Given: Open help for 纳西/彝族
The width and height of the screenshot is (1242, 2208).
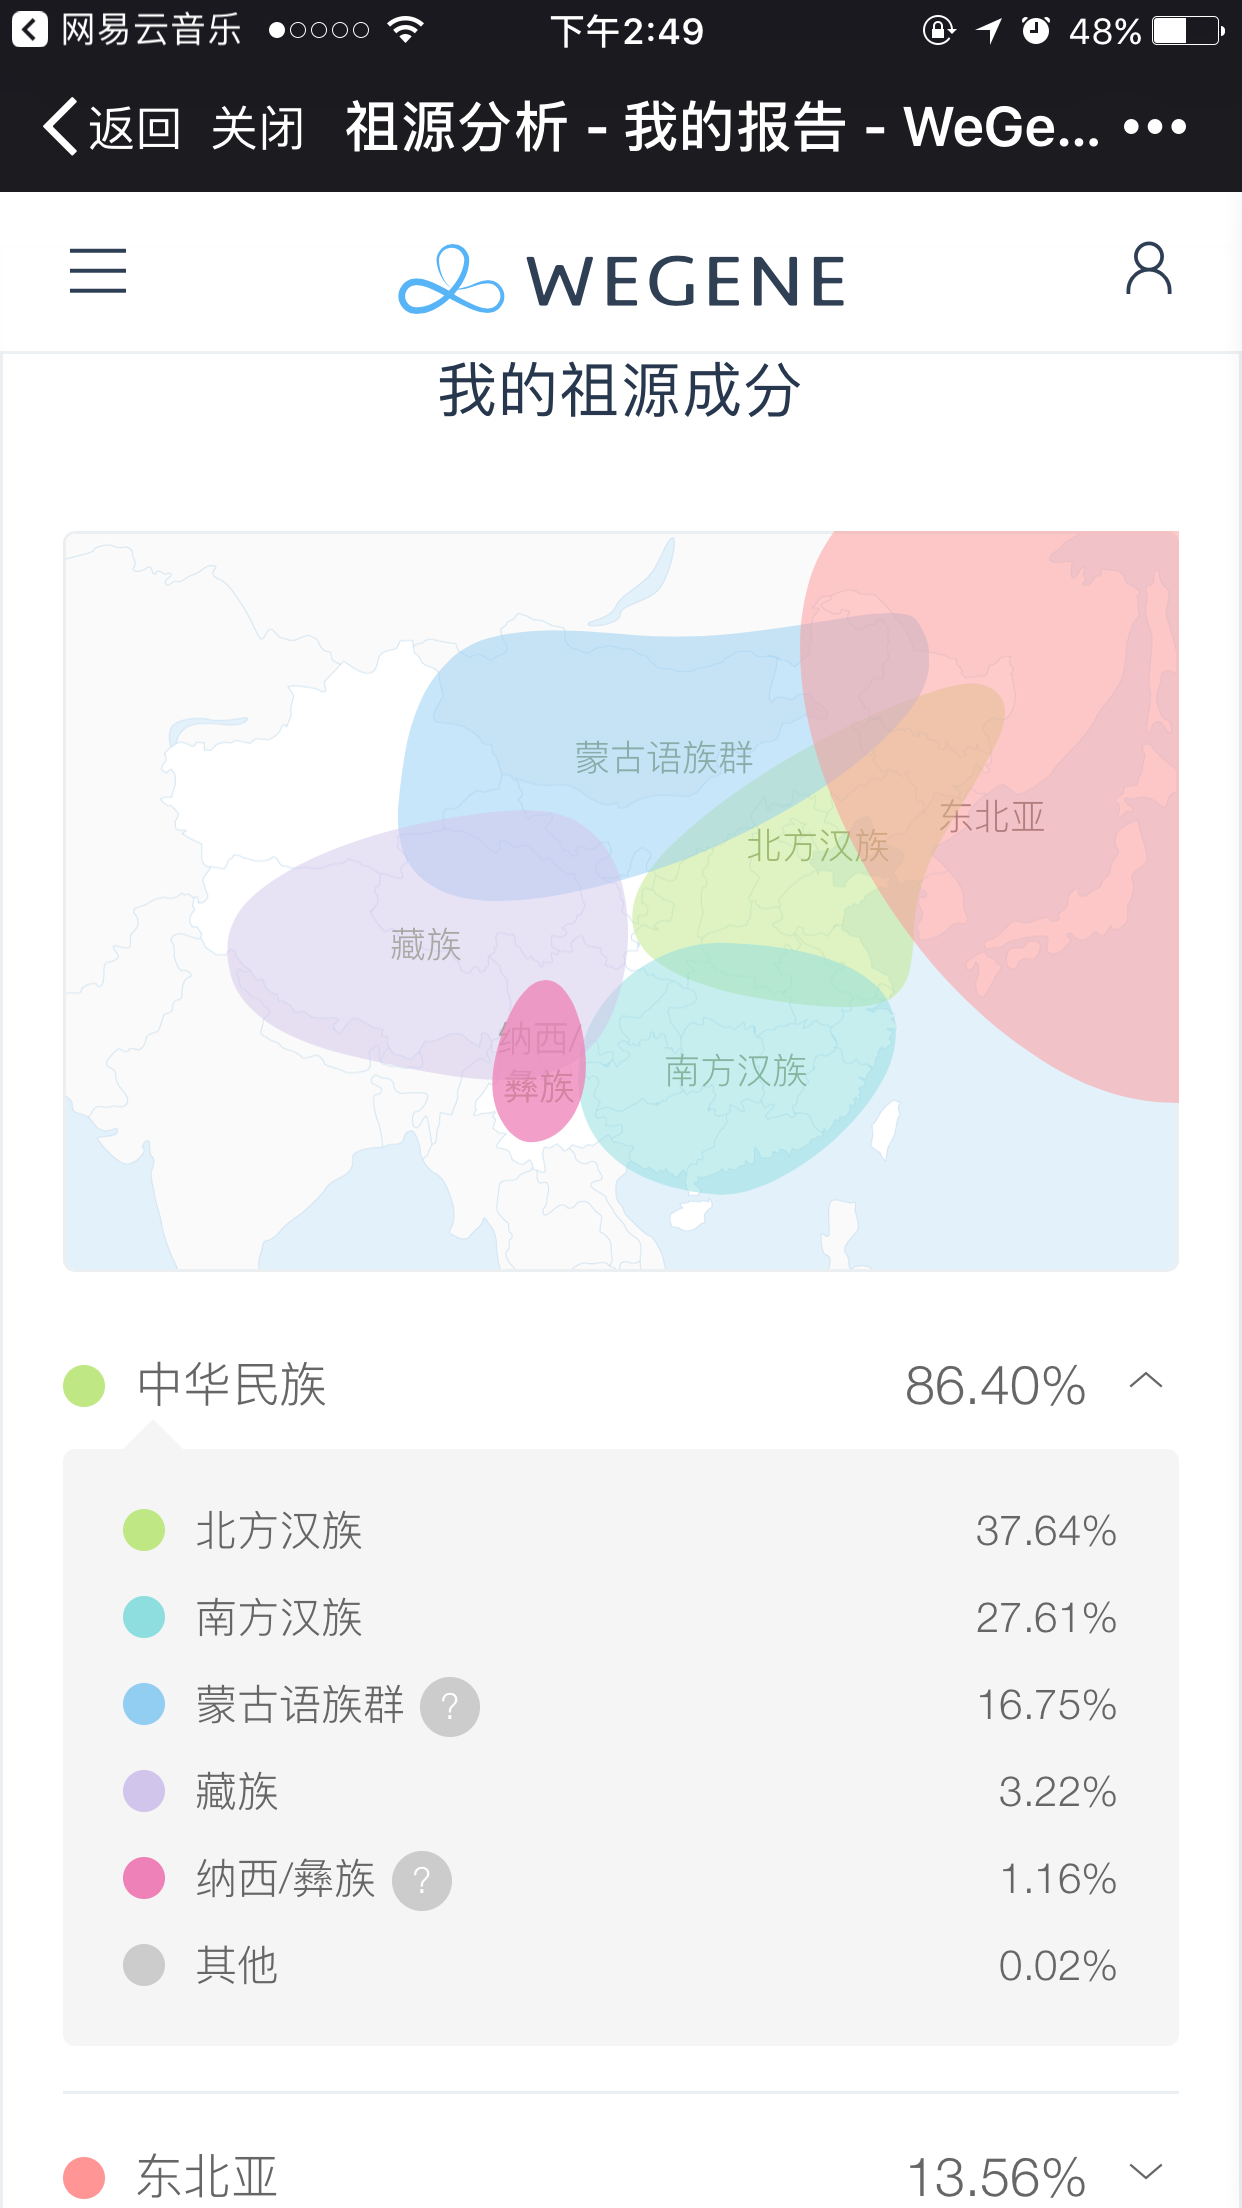Looking at the screenshot, I should (422, 1880).
